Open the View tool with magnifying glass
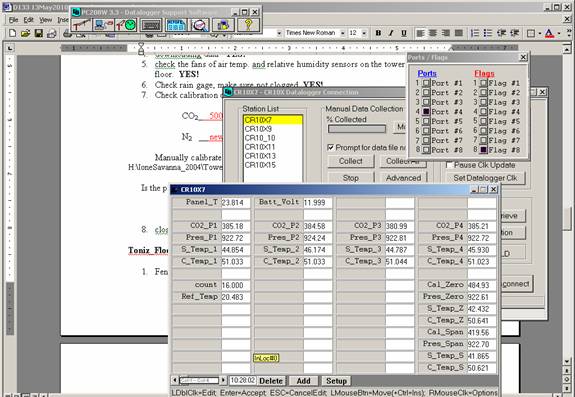Image resolution: width=575 pixels, height=397 pixels. click(x=200, y=25)
